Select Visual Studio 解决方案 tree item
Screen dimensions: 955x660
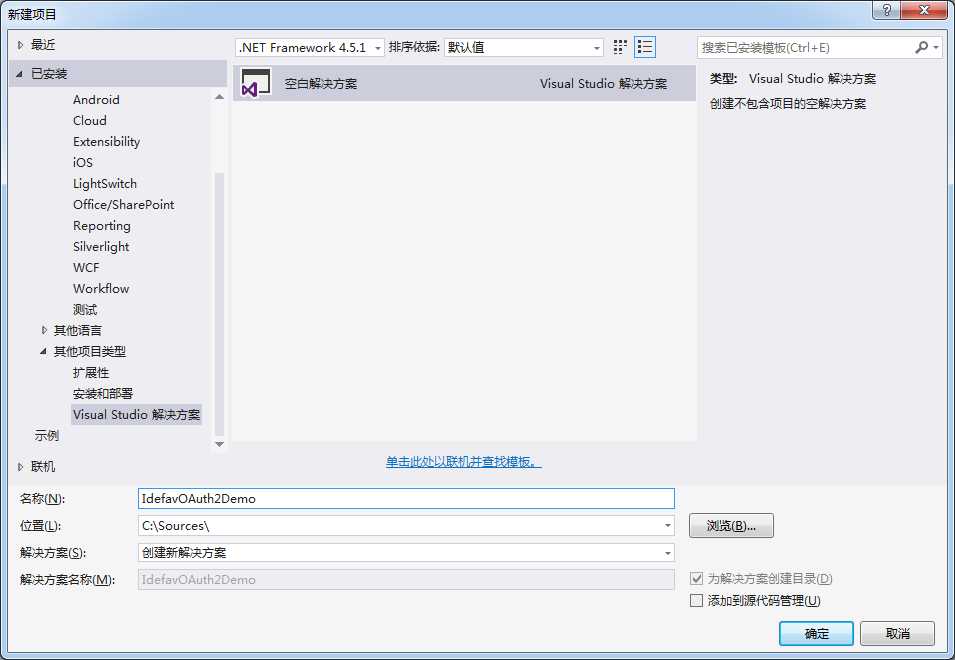136,415
